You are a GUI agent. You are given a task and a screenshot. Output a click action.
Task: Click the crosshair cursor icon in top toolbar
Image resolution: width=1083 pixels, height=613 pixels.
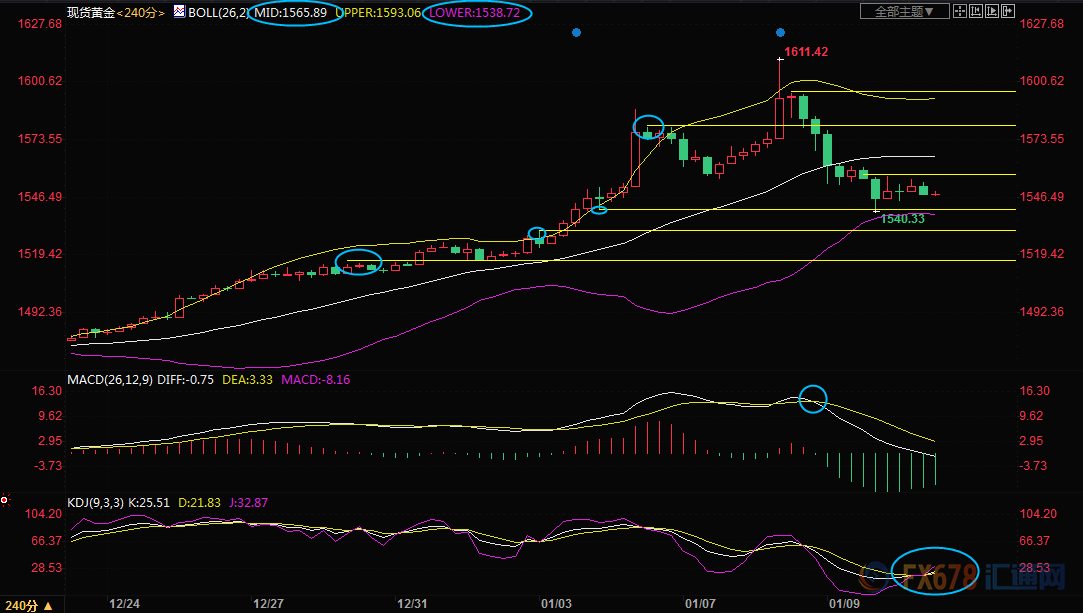[x=959, y=12]
